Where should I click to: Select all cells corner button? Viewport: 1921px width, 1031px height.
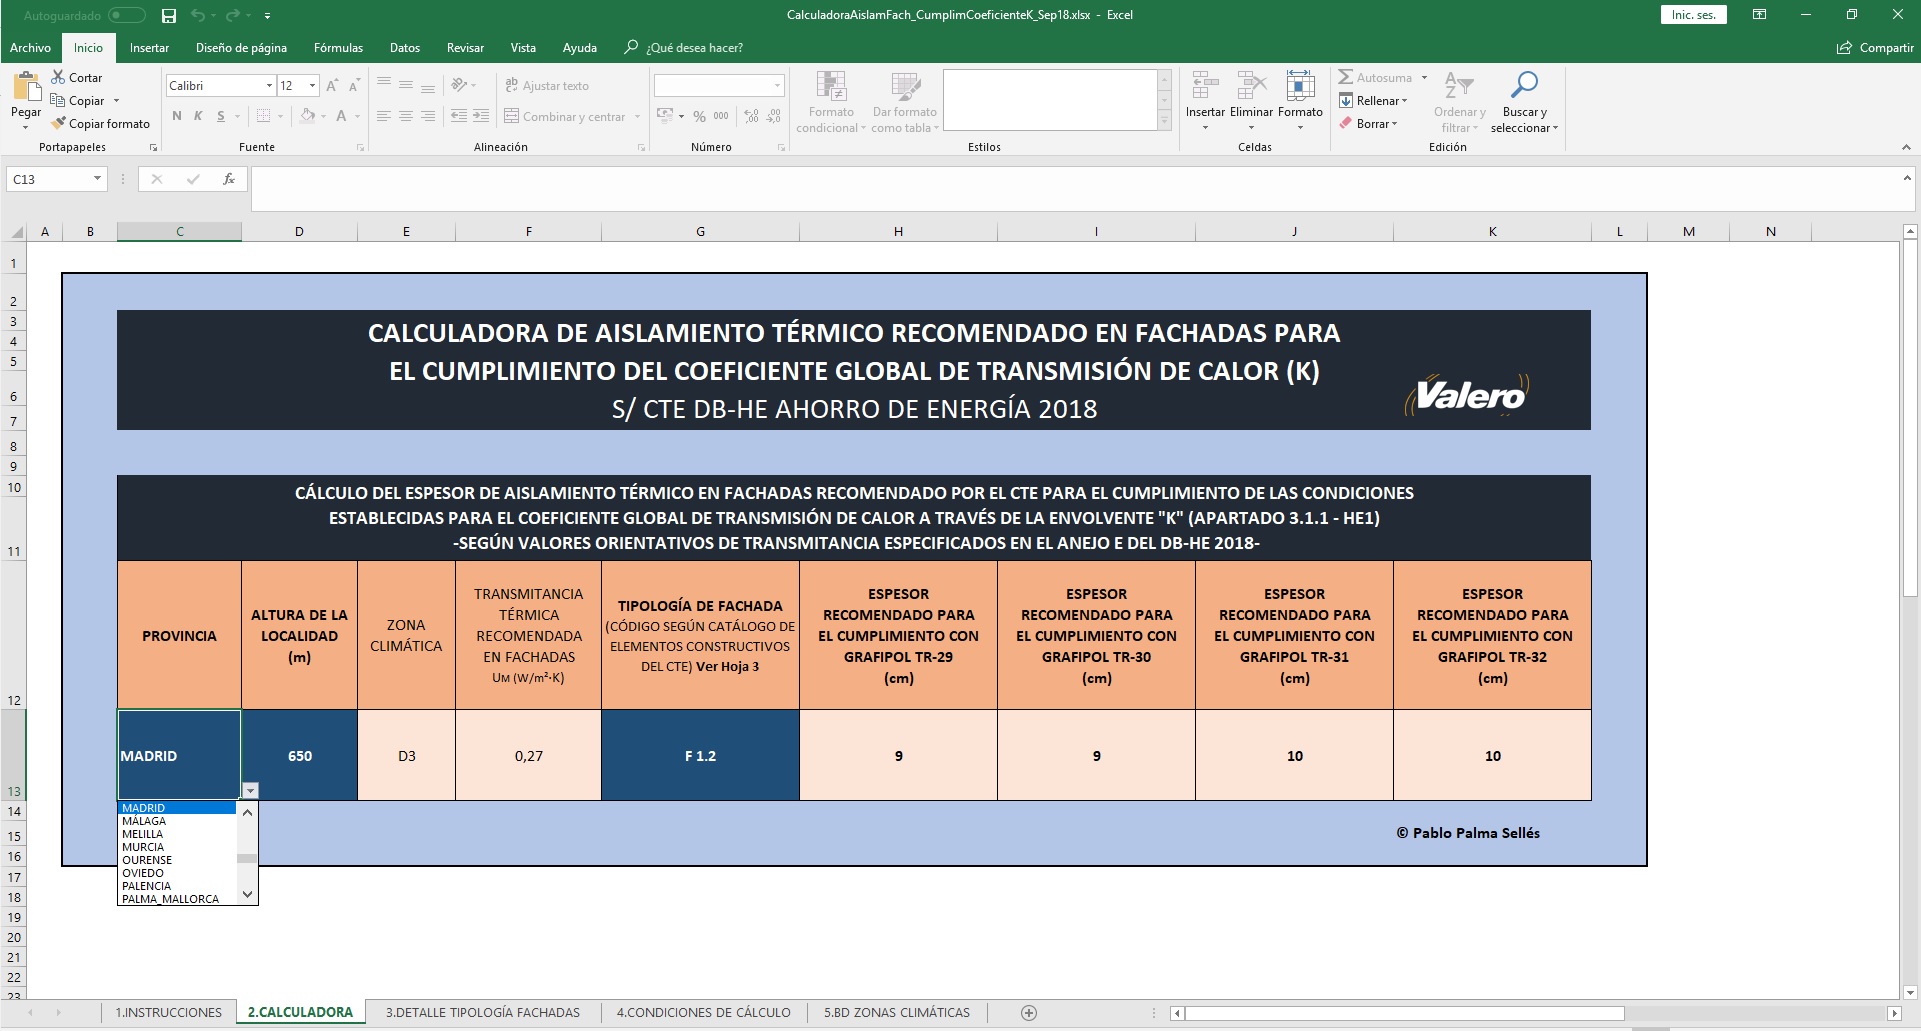(x=16, y=232)
